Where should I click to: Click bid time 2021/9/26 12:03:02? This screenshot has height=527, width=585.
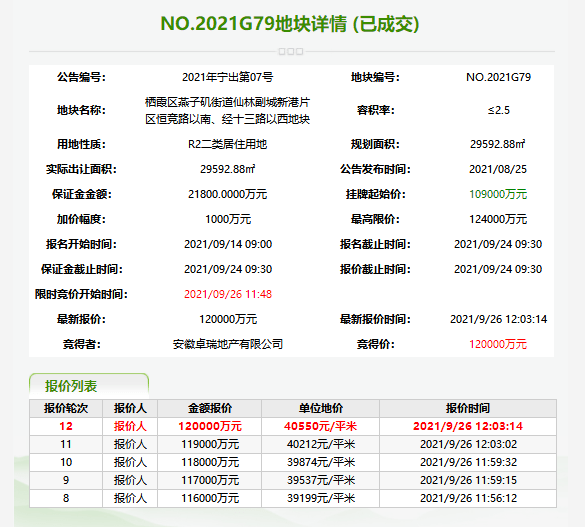click(468, 444)
